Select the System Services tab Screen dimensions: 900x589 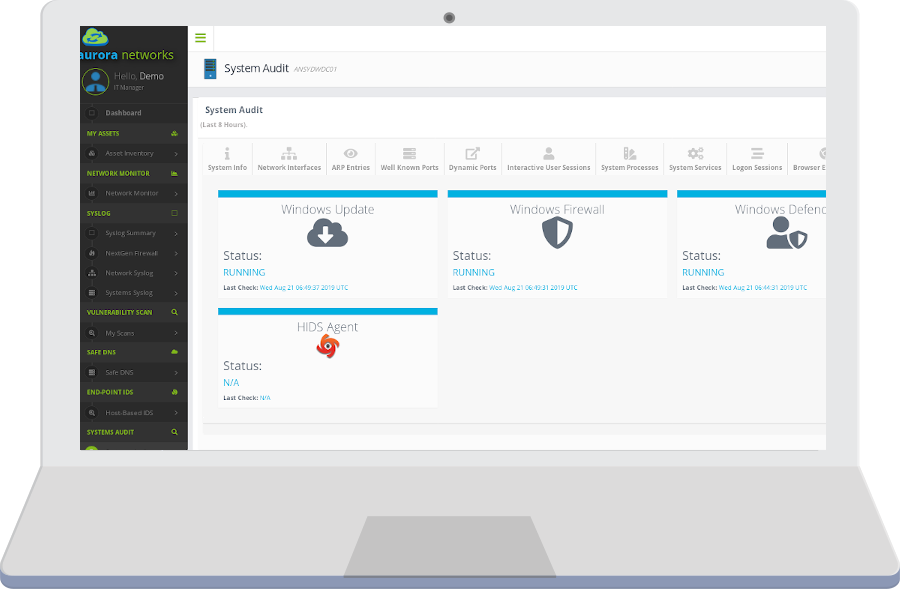point(695,158)
